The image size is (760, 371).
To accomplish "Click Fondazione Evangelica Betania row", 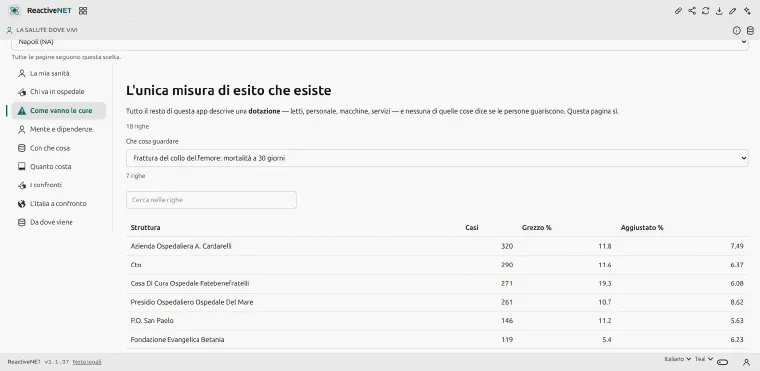I will point(437,339).
